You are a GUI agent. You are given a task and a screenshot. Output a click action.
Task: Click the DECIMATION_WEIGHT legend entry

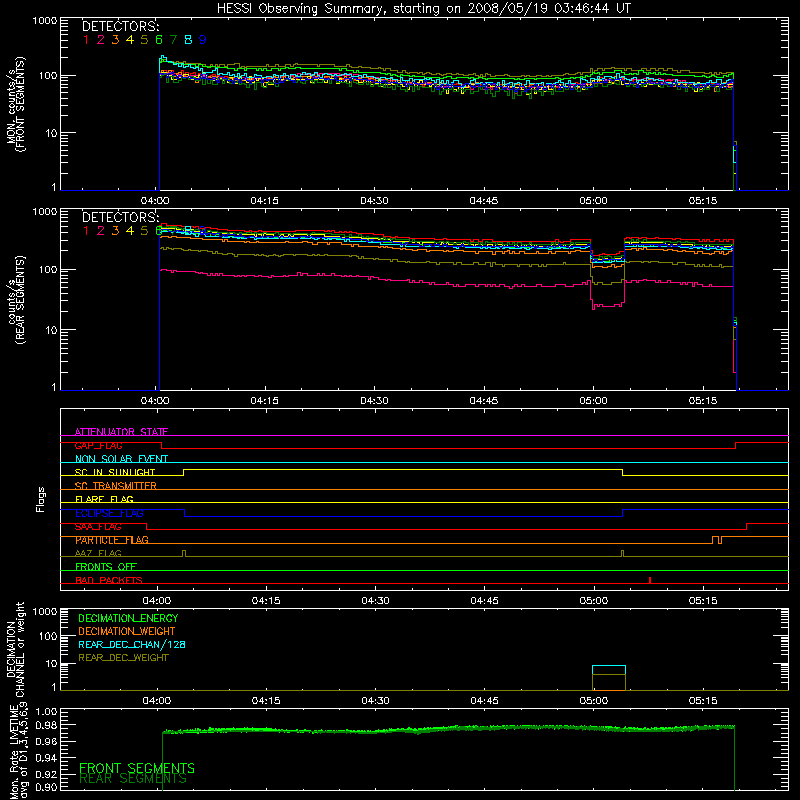pyautogui.click(x=127, y=631)
